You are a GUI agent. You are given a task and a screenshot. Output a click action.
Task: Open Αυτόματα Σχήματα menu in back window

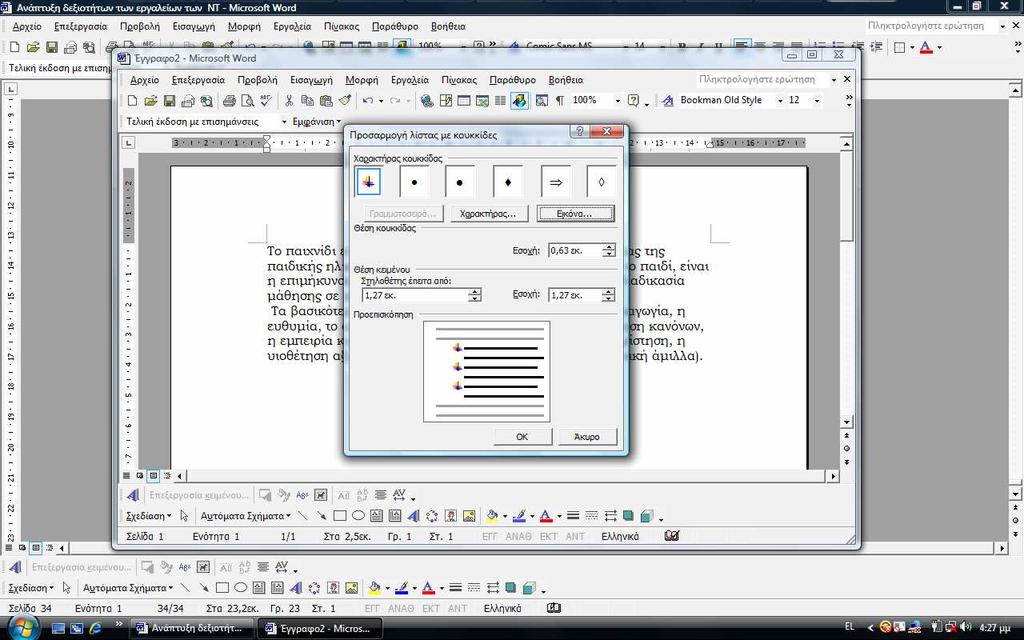[x=127, y=588]
